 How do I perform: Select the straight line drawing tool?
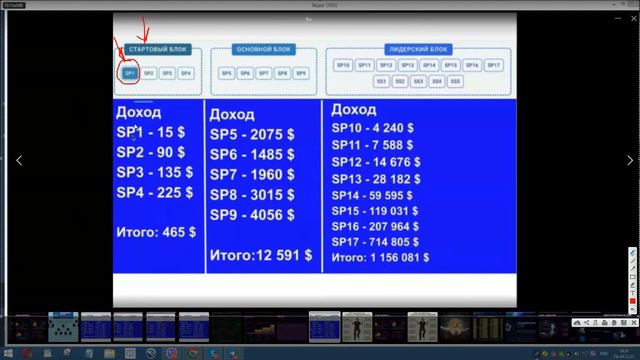[633, 260]
